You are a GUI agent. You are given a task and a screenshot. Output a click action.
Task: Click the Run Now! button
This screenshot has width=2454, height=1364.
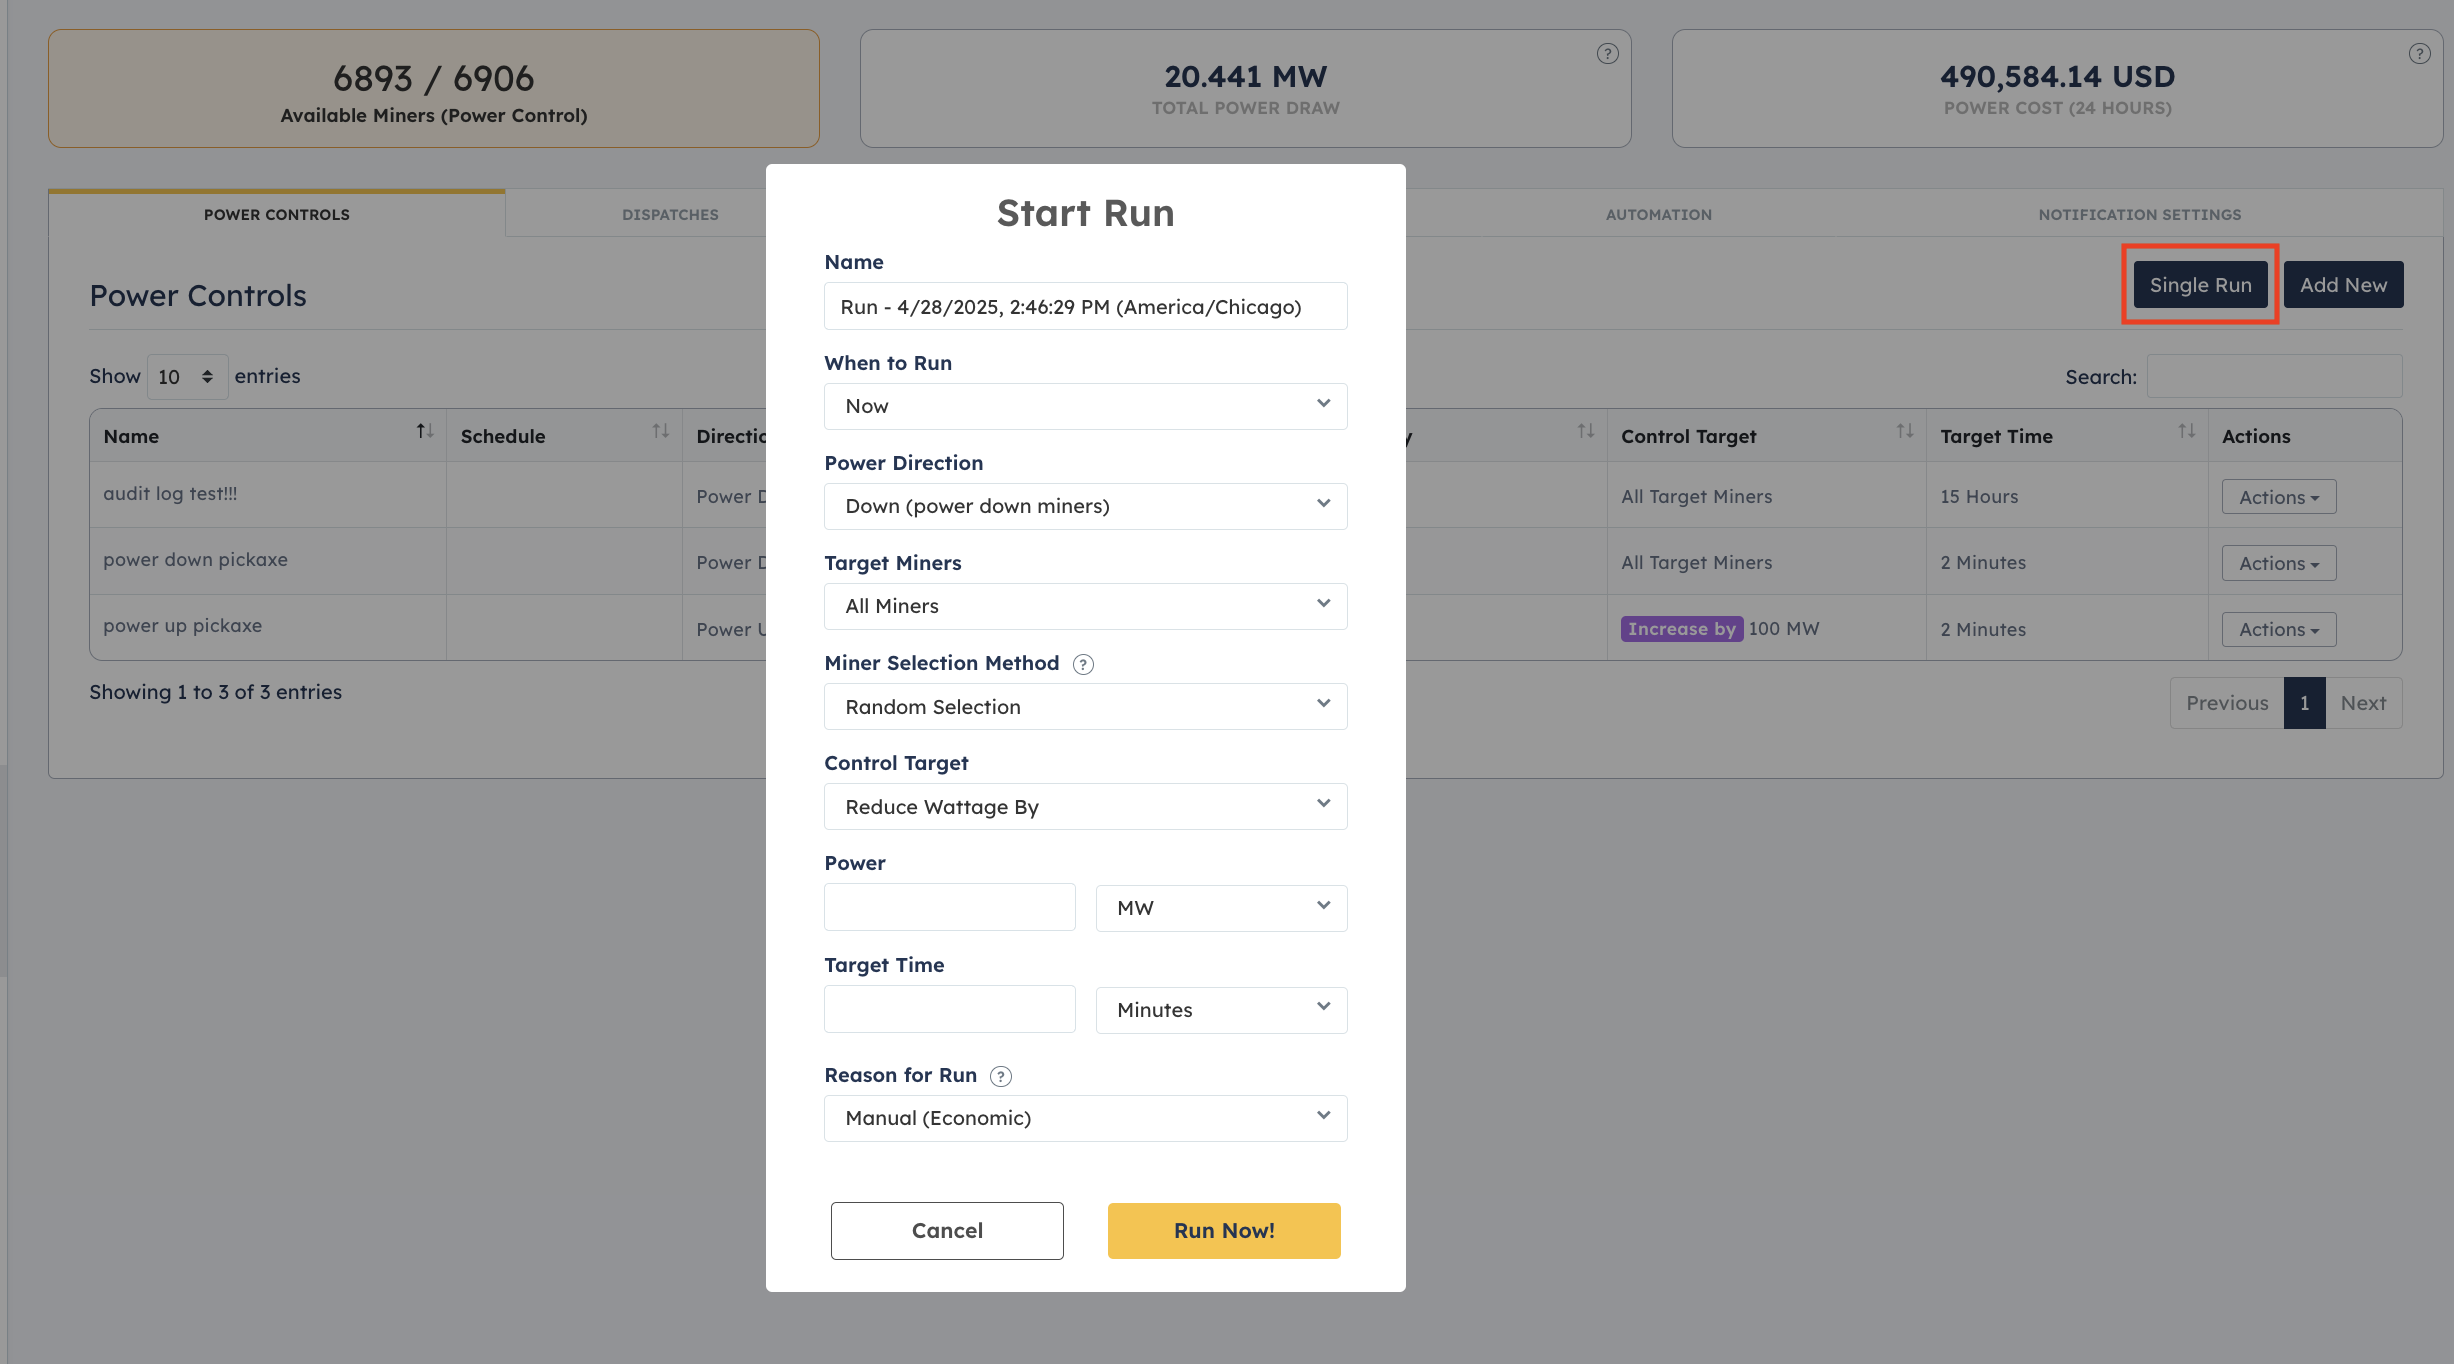[x=1224, y=1230]
